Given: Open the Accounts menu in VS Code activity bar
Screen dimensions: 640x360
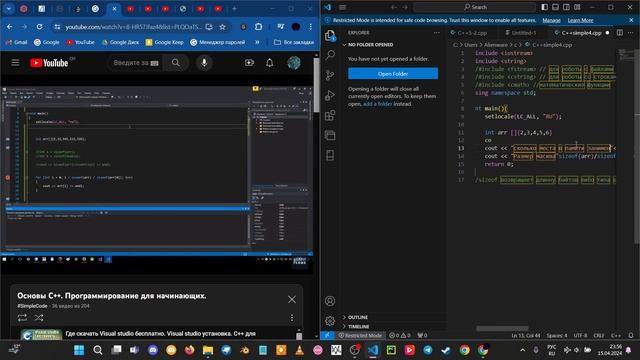Looking at the screenshot, I should click(x=330, y=301).
